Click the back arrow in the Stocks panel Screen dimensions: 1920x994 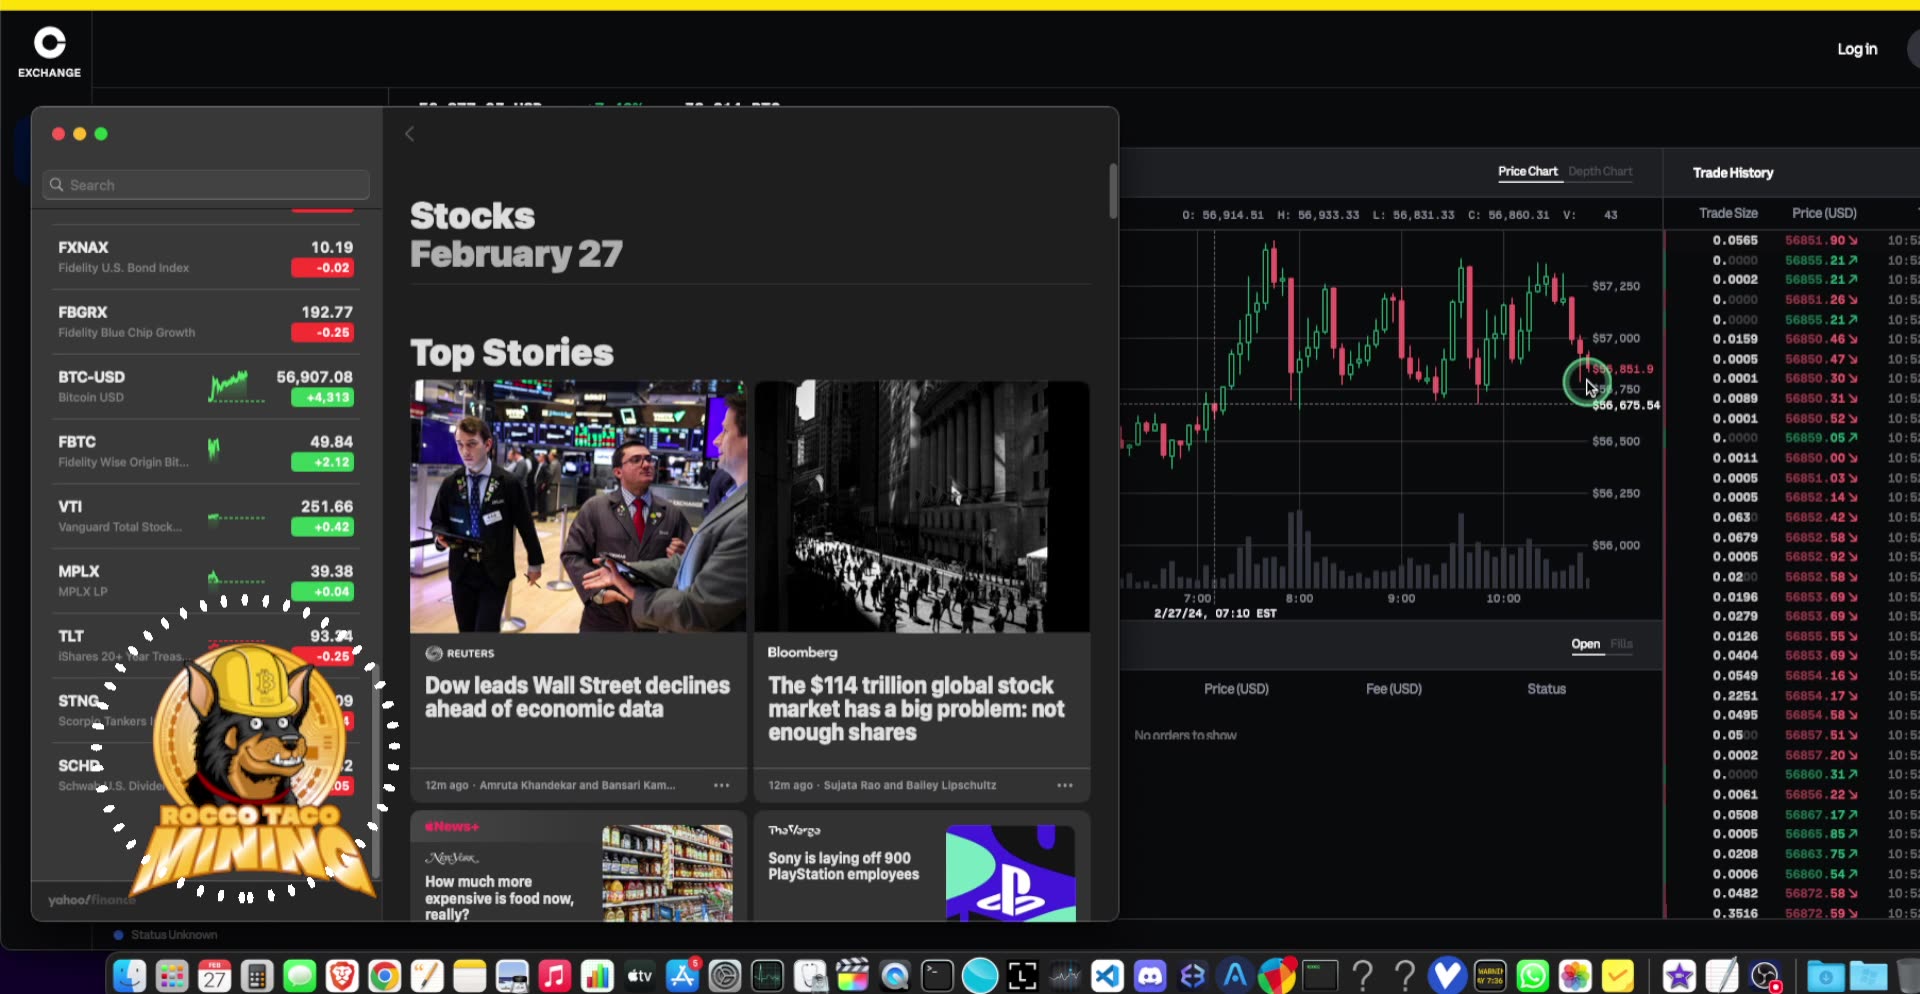coord(409,133)
